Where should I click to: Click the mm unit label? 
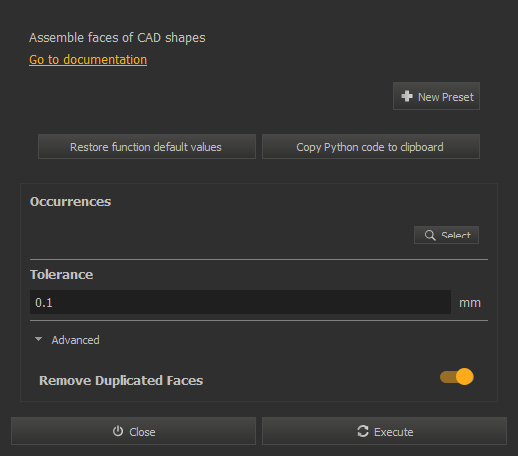click(x=470, y=303)
